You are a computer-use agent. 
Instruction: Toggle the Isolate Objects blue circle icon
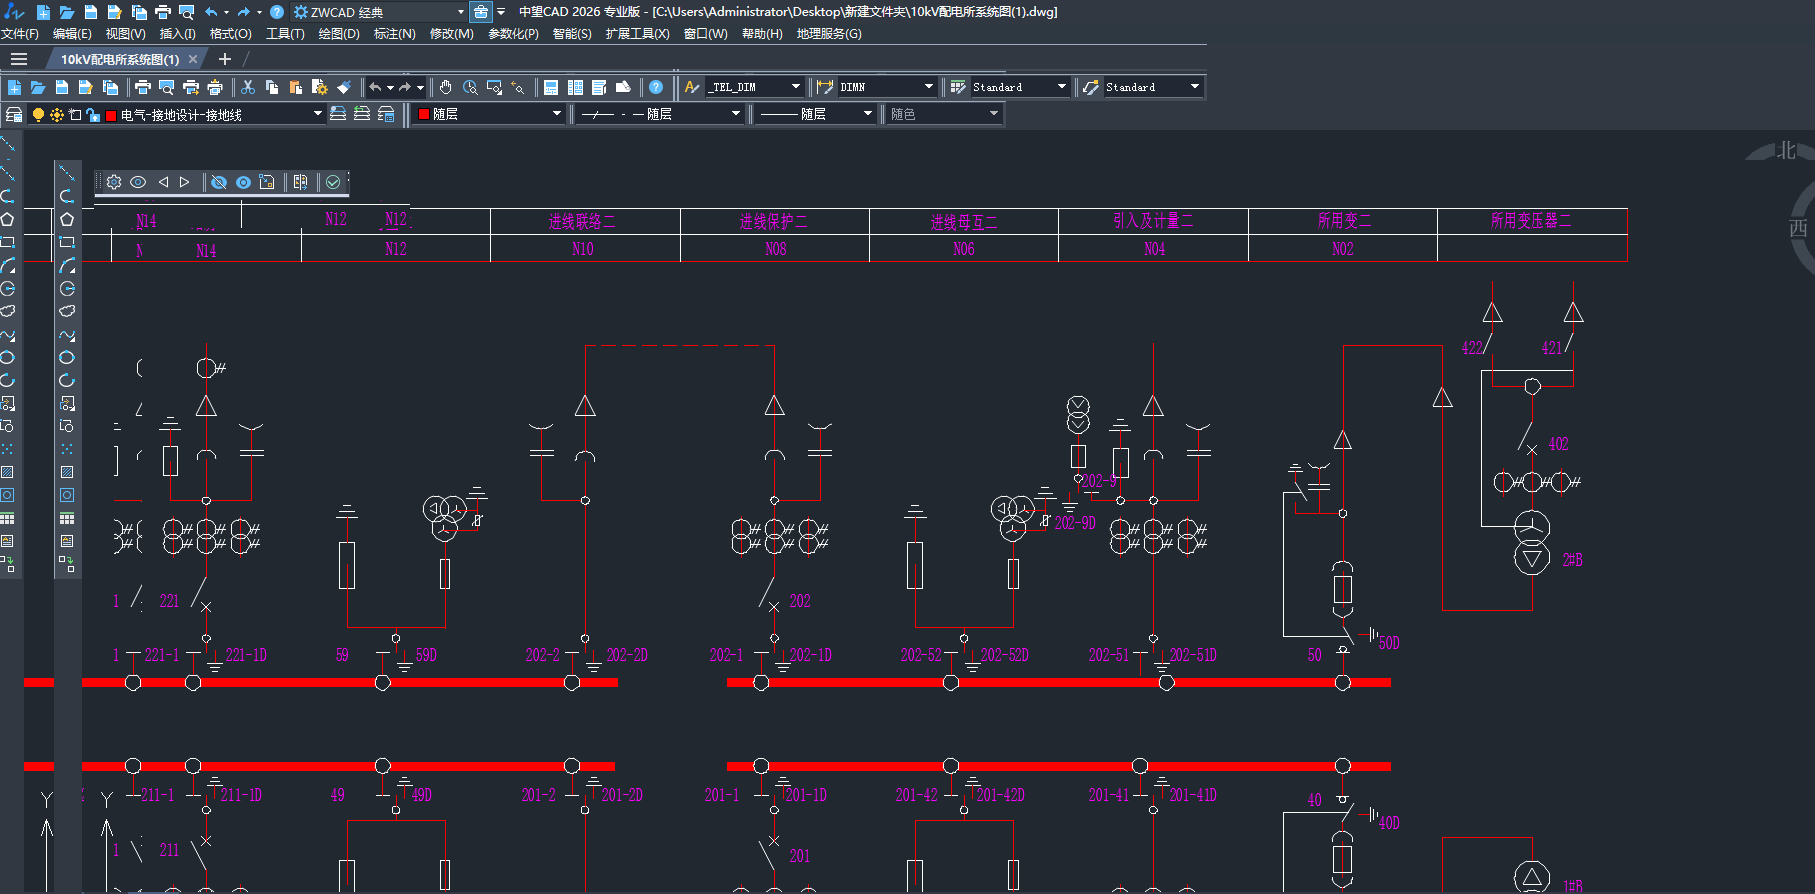(x=243, y=182)
